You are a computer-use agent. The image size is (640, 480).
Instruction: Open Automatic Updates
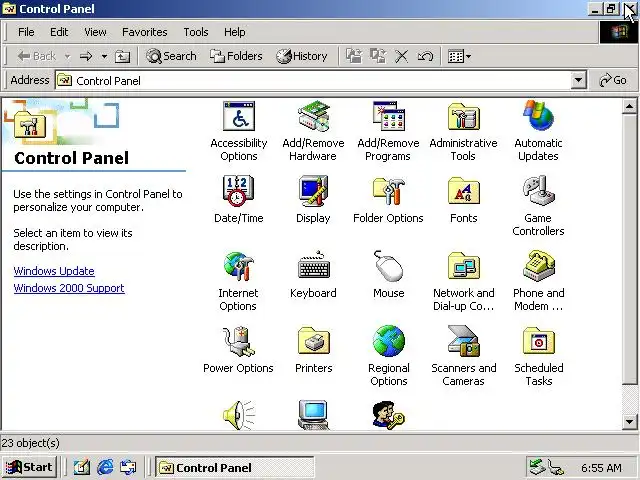[538, 131]
